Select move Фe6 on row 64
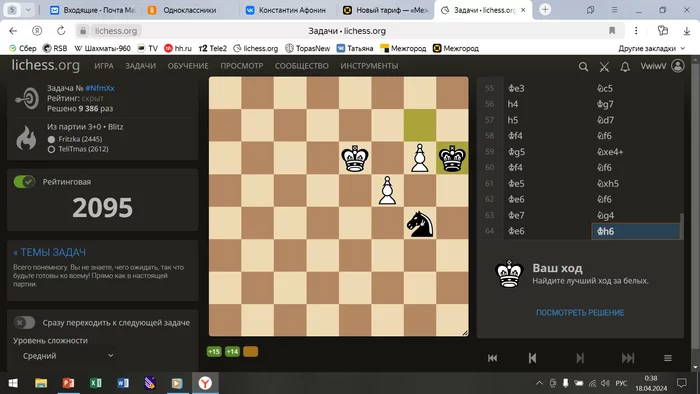The image size is (700, 394). point(547,231)
